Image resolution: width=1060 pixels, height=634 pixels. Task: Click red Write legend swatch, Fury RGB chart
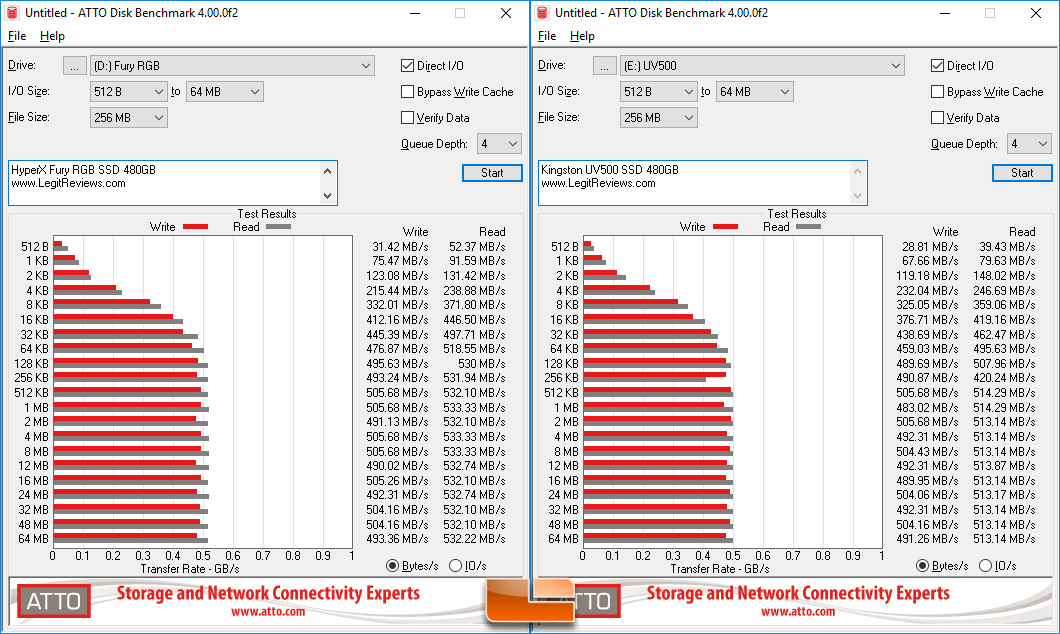(195, 226)
